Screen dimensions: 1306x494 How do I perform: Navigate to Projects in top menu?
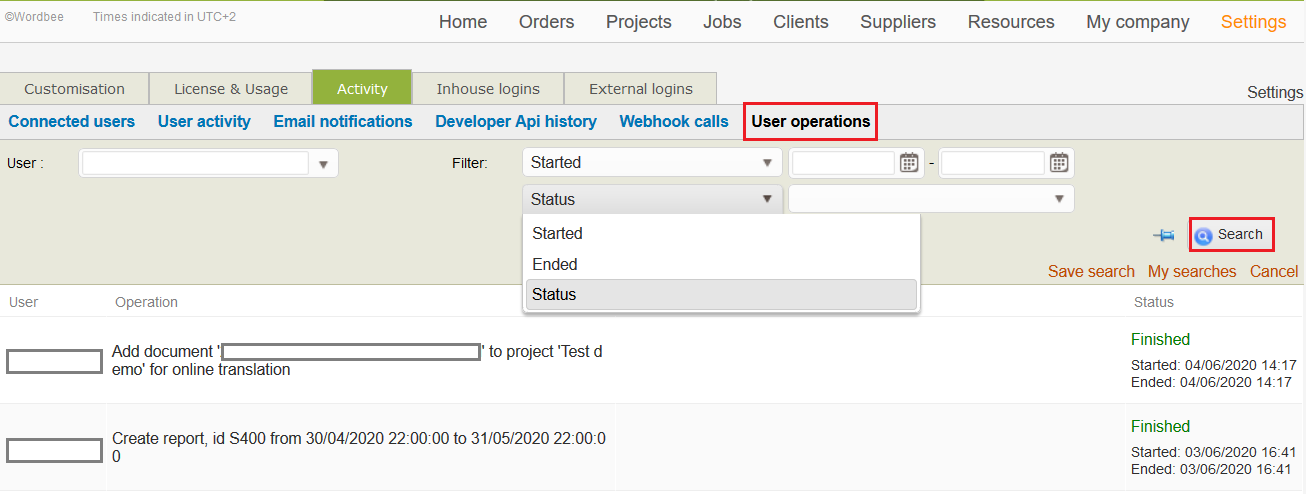[638, 22]
